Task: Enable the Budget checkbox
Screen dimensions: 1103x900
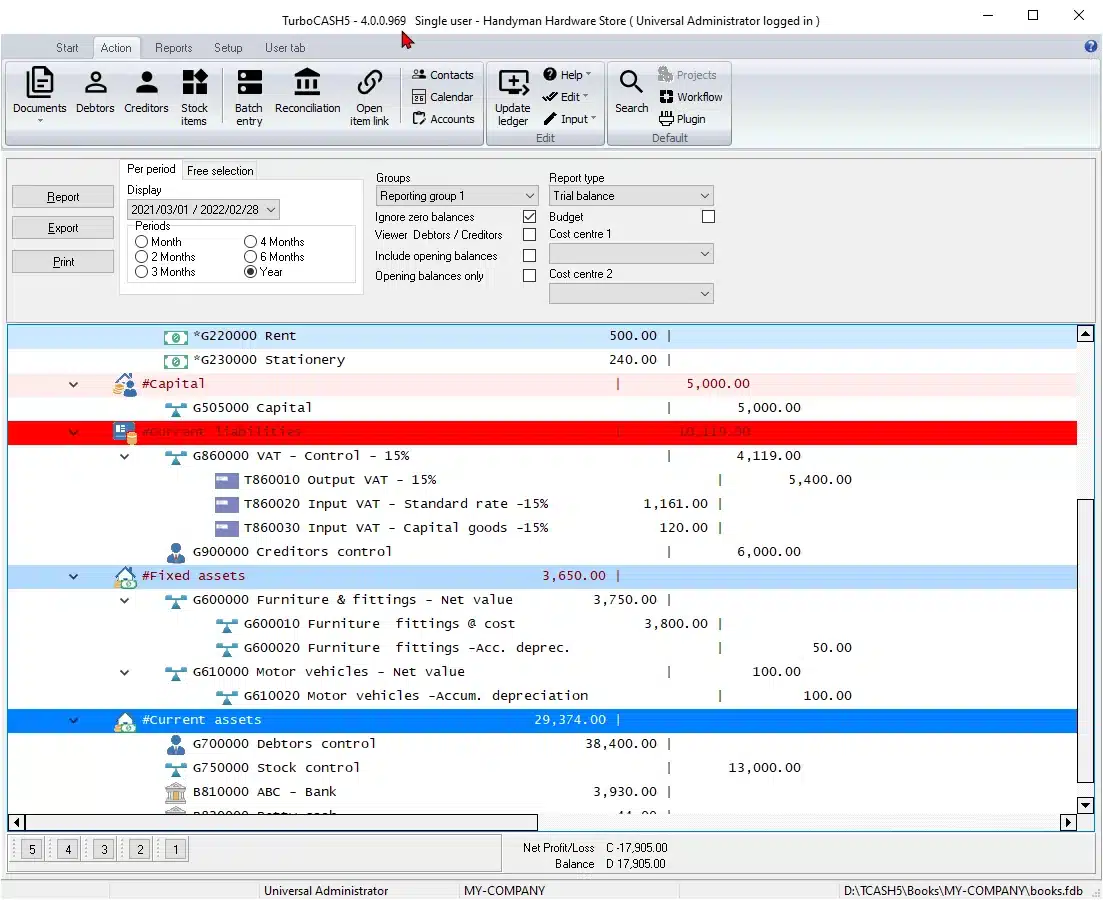Action: pos(708,216)
